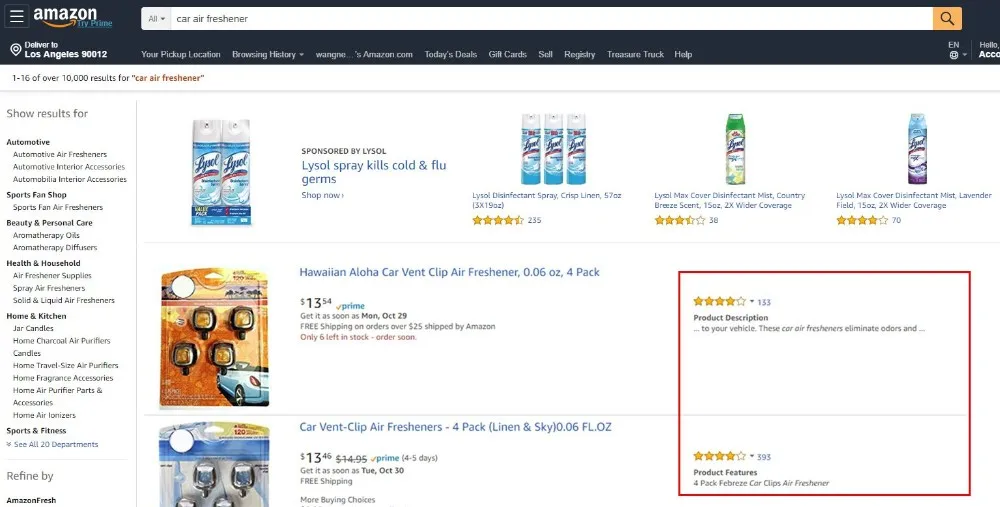Open the hamburger navigation menu
1000x507 pixels.
point(17,17)
